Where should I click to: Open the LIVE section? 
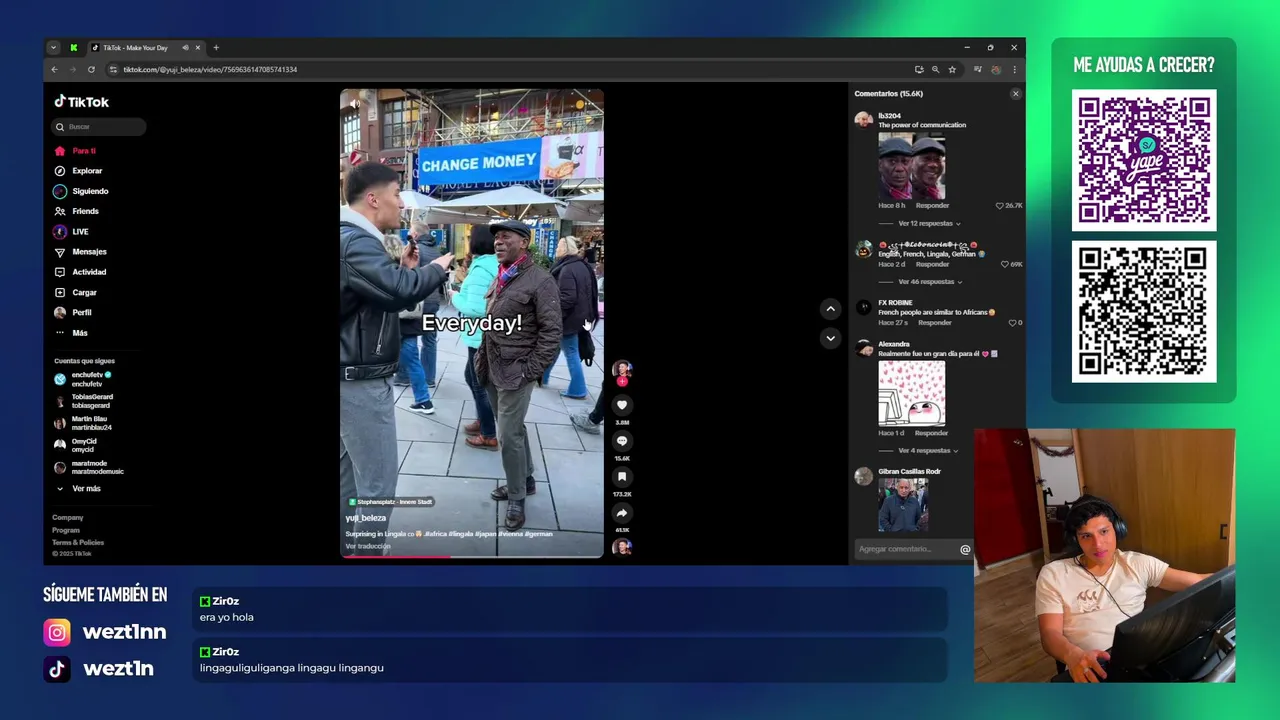71,232
